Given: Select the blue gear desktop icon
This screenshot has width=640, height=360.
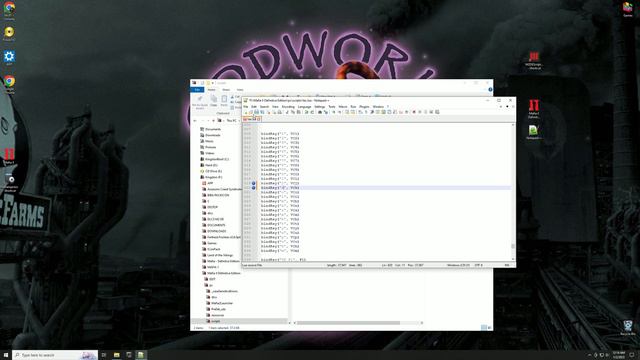Looking at the screenshot, I should point(9,58).
